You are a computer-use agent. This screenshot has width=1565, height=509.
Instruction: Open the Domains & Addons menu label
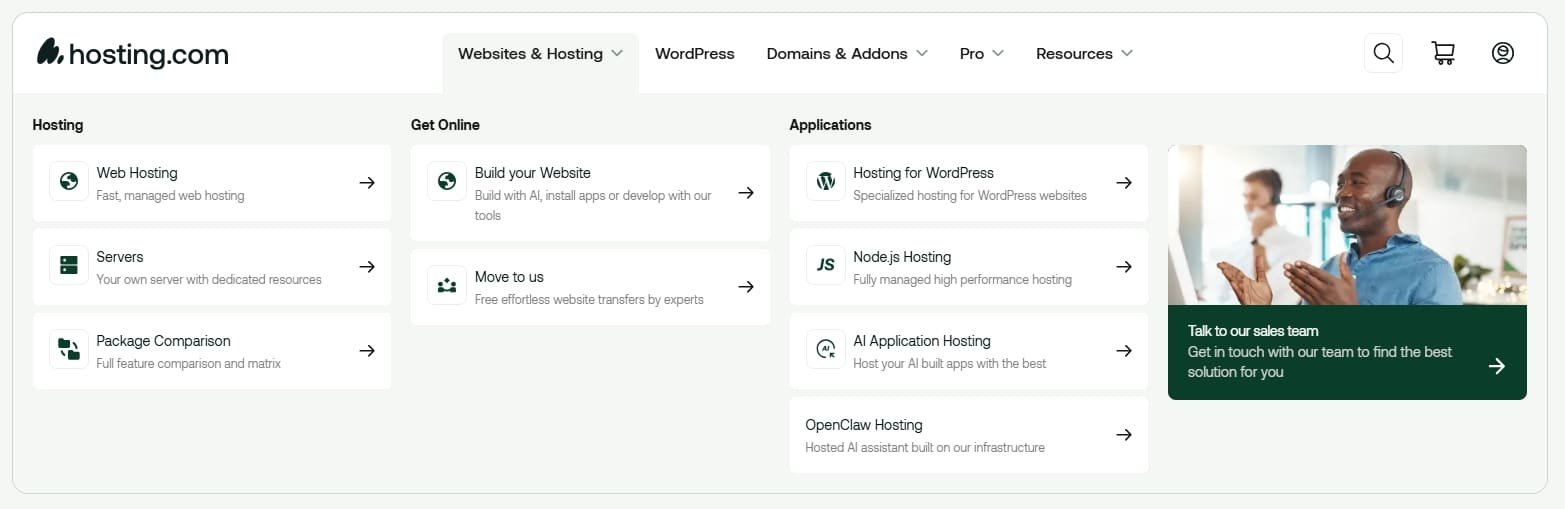pyautogui.click(x=837, y=54)
